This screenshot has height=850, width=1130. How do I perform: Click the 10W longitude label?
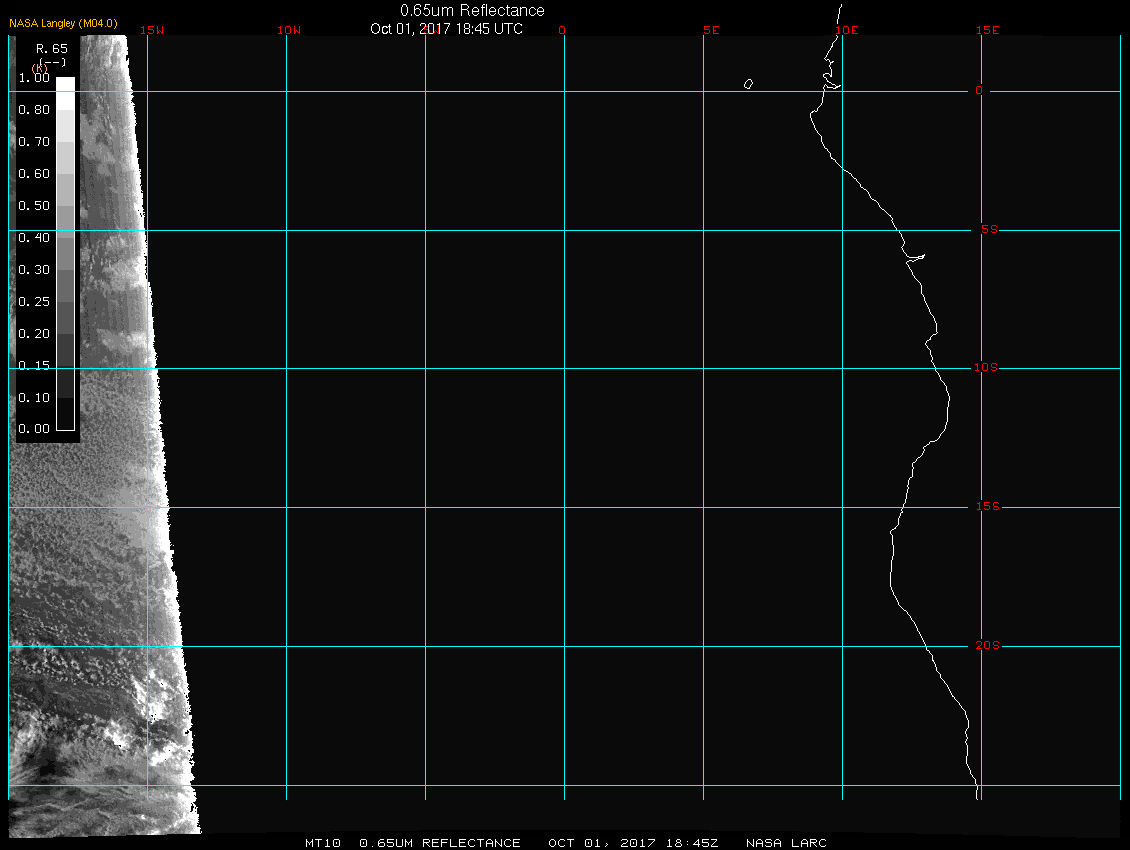[x=288, y=30]
